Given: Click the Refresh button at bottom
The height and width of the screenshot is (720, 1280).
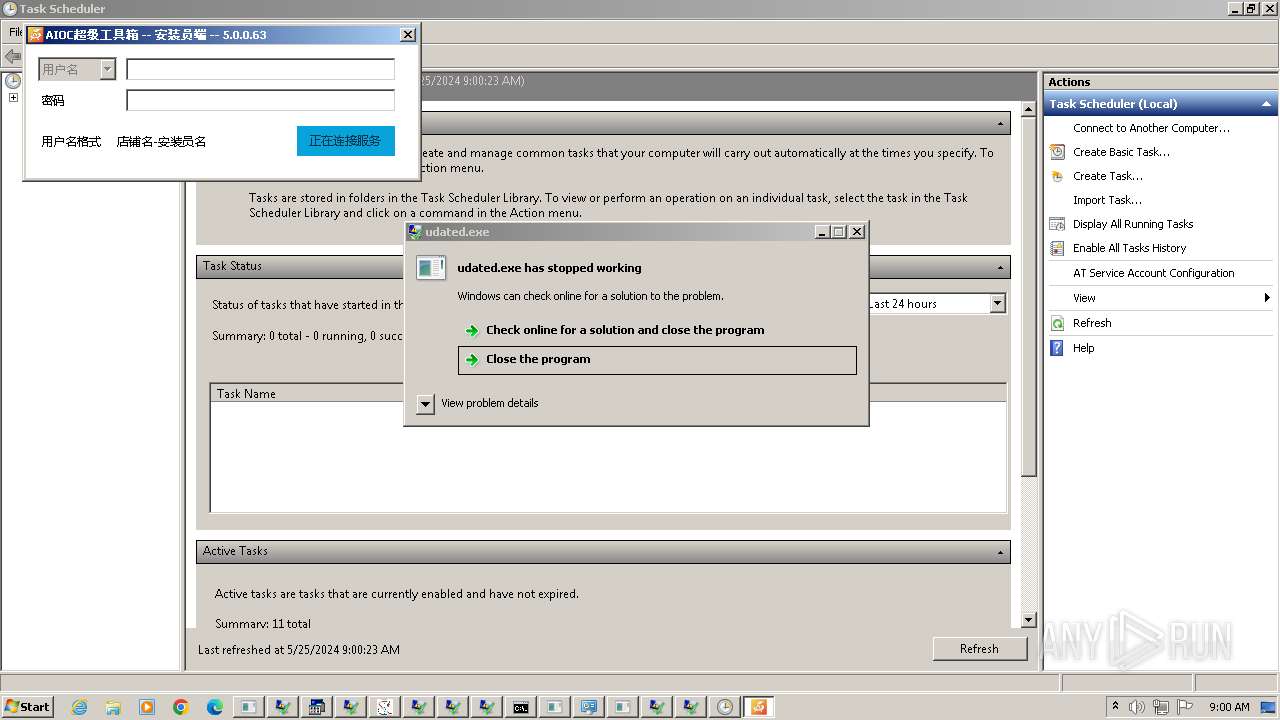Looking at the screenshot, I should point(979,649).
